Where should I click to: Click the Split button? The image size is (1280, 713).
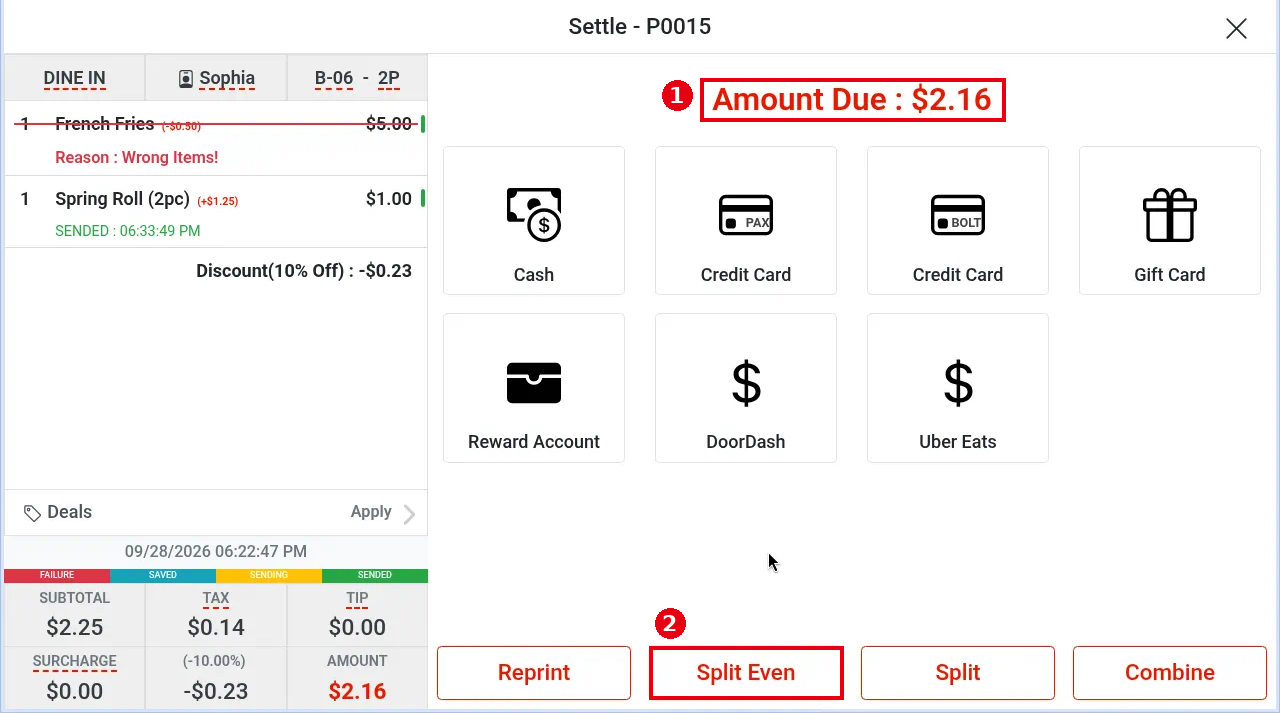[x=958, y=673]
